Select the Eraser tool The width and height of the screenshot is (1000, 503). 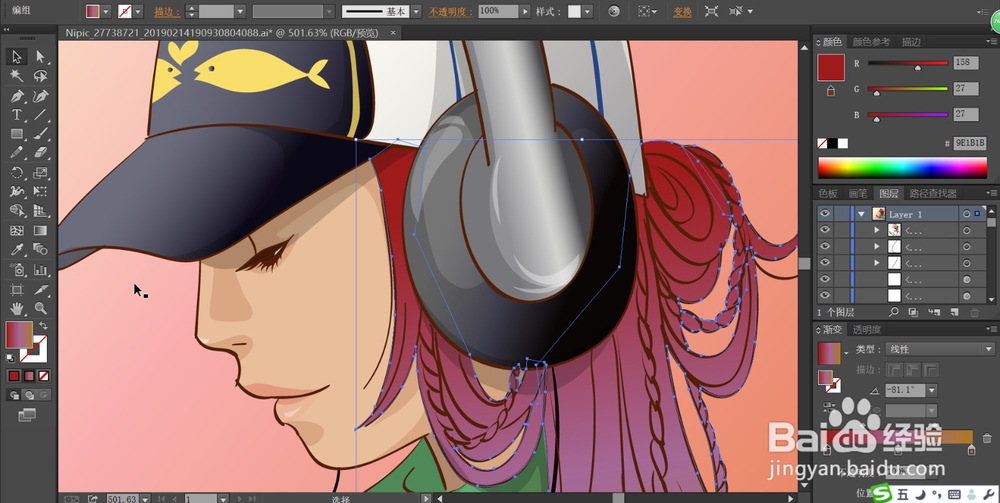click(x=40, y=153)
